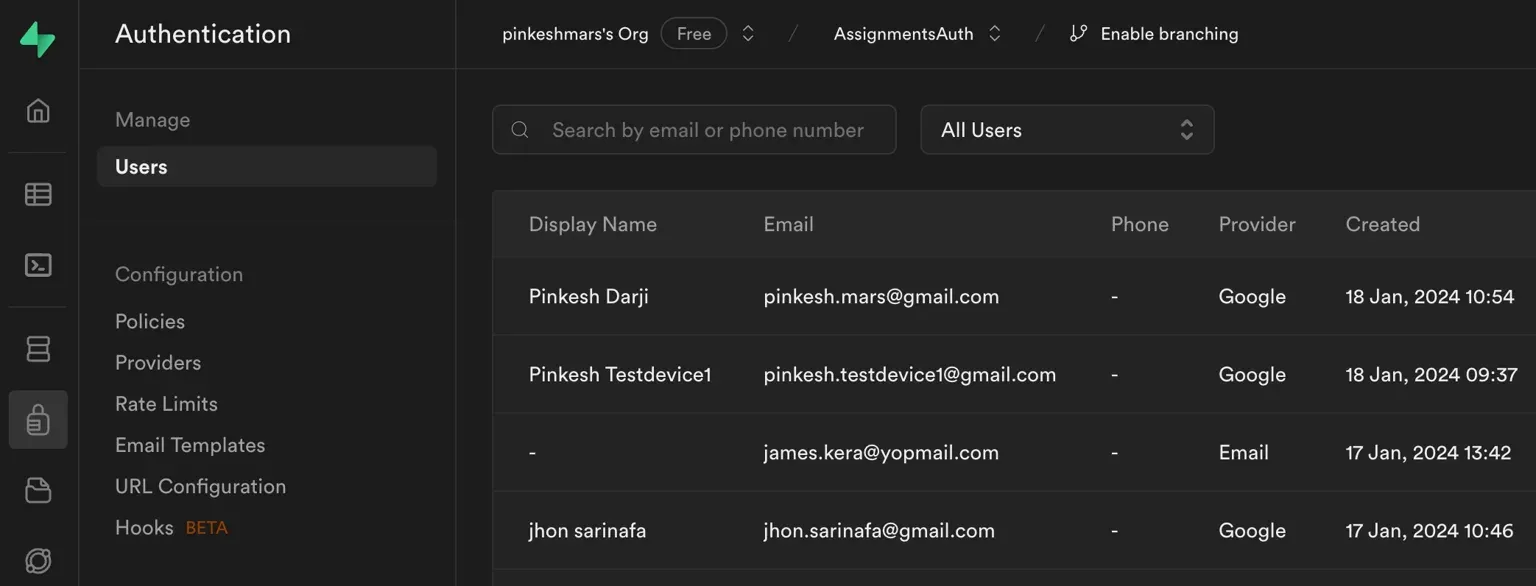
Task: Click the git branch icon
Action: pos(1078,34)
